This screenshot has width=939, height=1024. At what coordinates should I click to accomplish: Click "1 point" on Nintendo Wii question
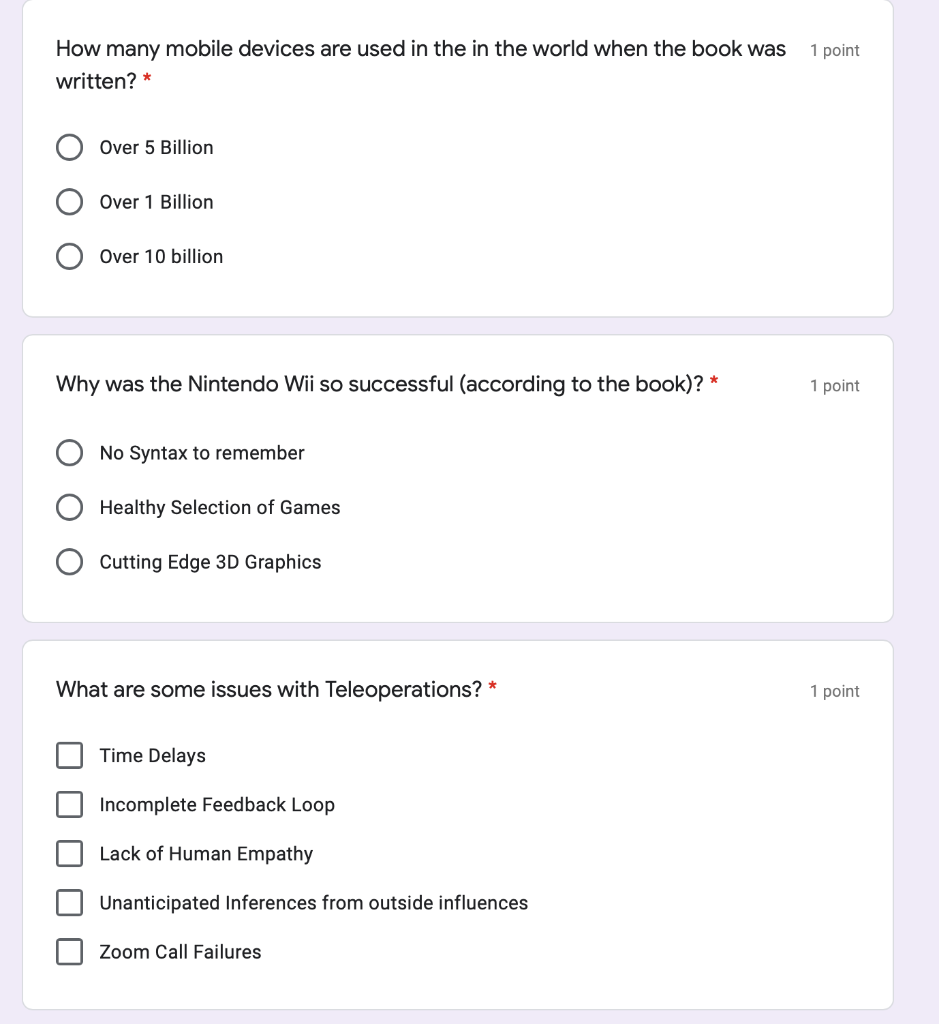pyautogui.click(x=835, y=386)
